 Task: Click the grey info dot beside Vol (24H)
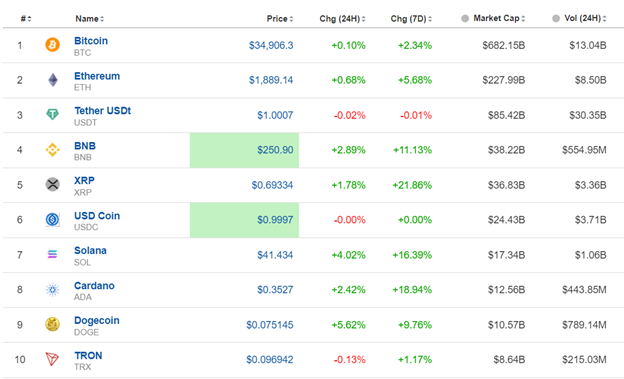pos(556,18)
